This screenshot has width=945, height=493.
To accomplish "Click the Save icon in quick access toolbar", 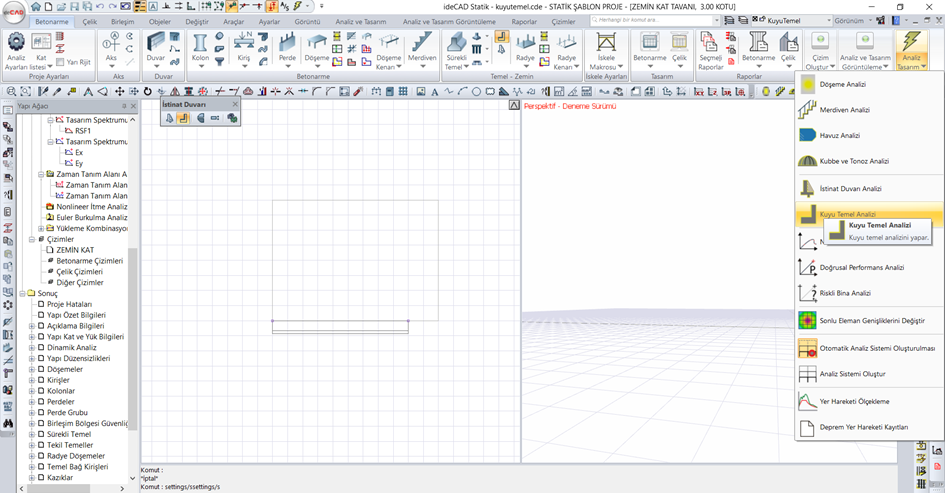I will (74, 7).
